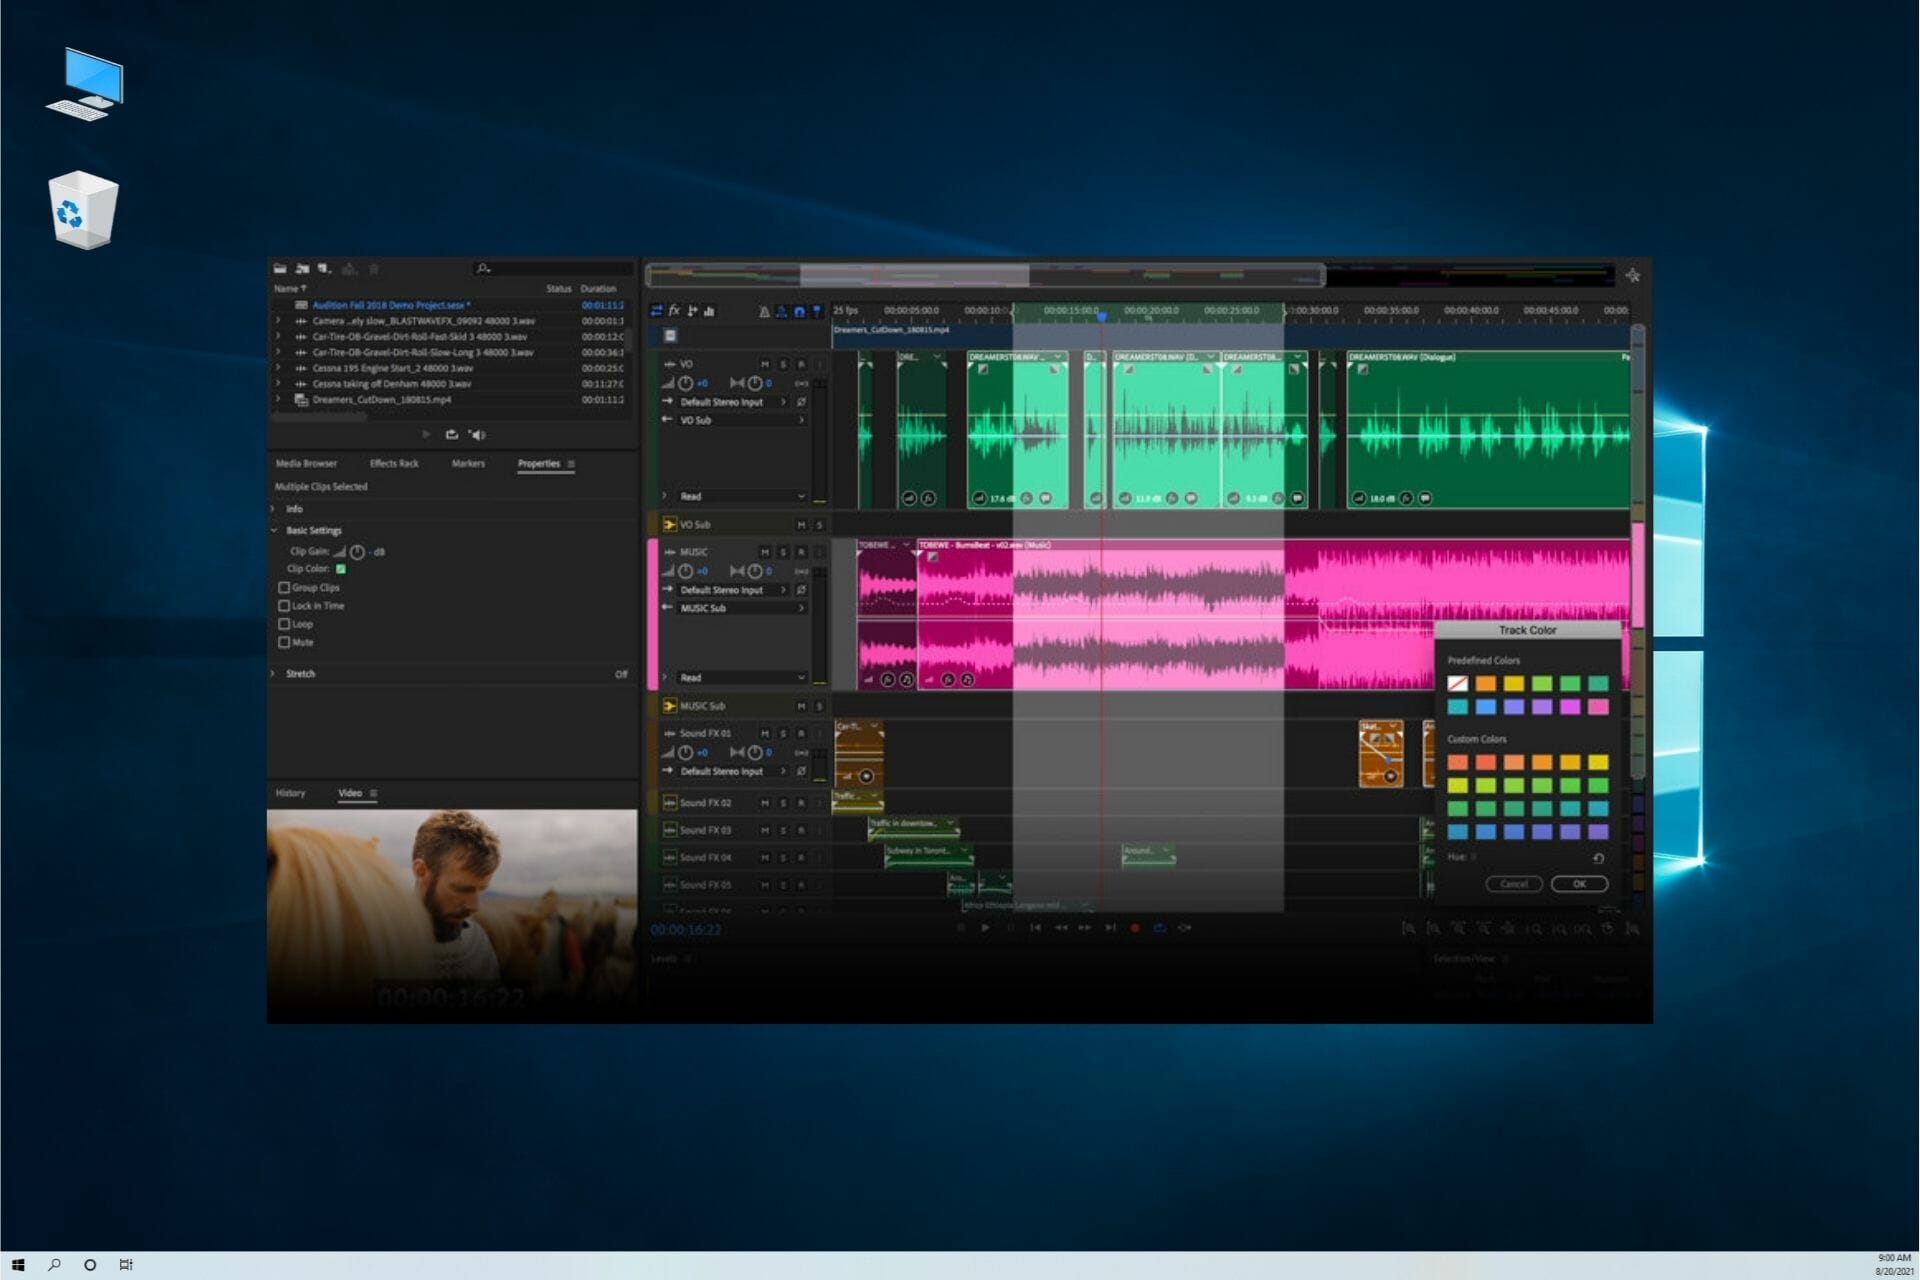
Task: Switch to the Effects Rack tab
Action: tap(394, 464)
